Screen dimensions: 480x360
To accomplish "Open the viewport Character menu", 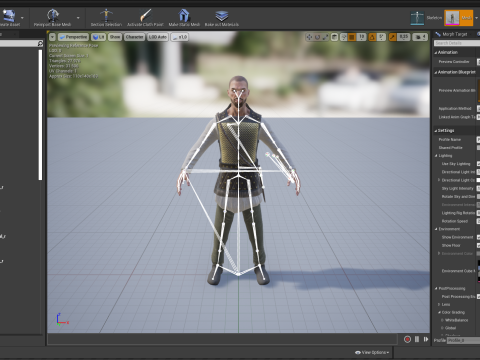I will pos(135,37).
